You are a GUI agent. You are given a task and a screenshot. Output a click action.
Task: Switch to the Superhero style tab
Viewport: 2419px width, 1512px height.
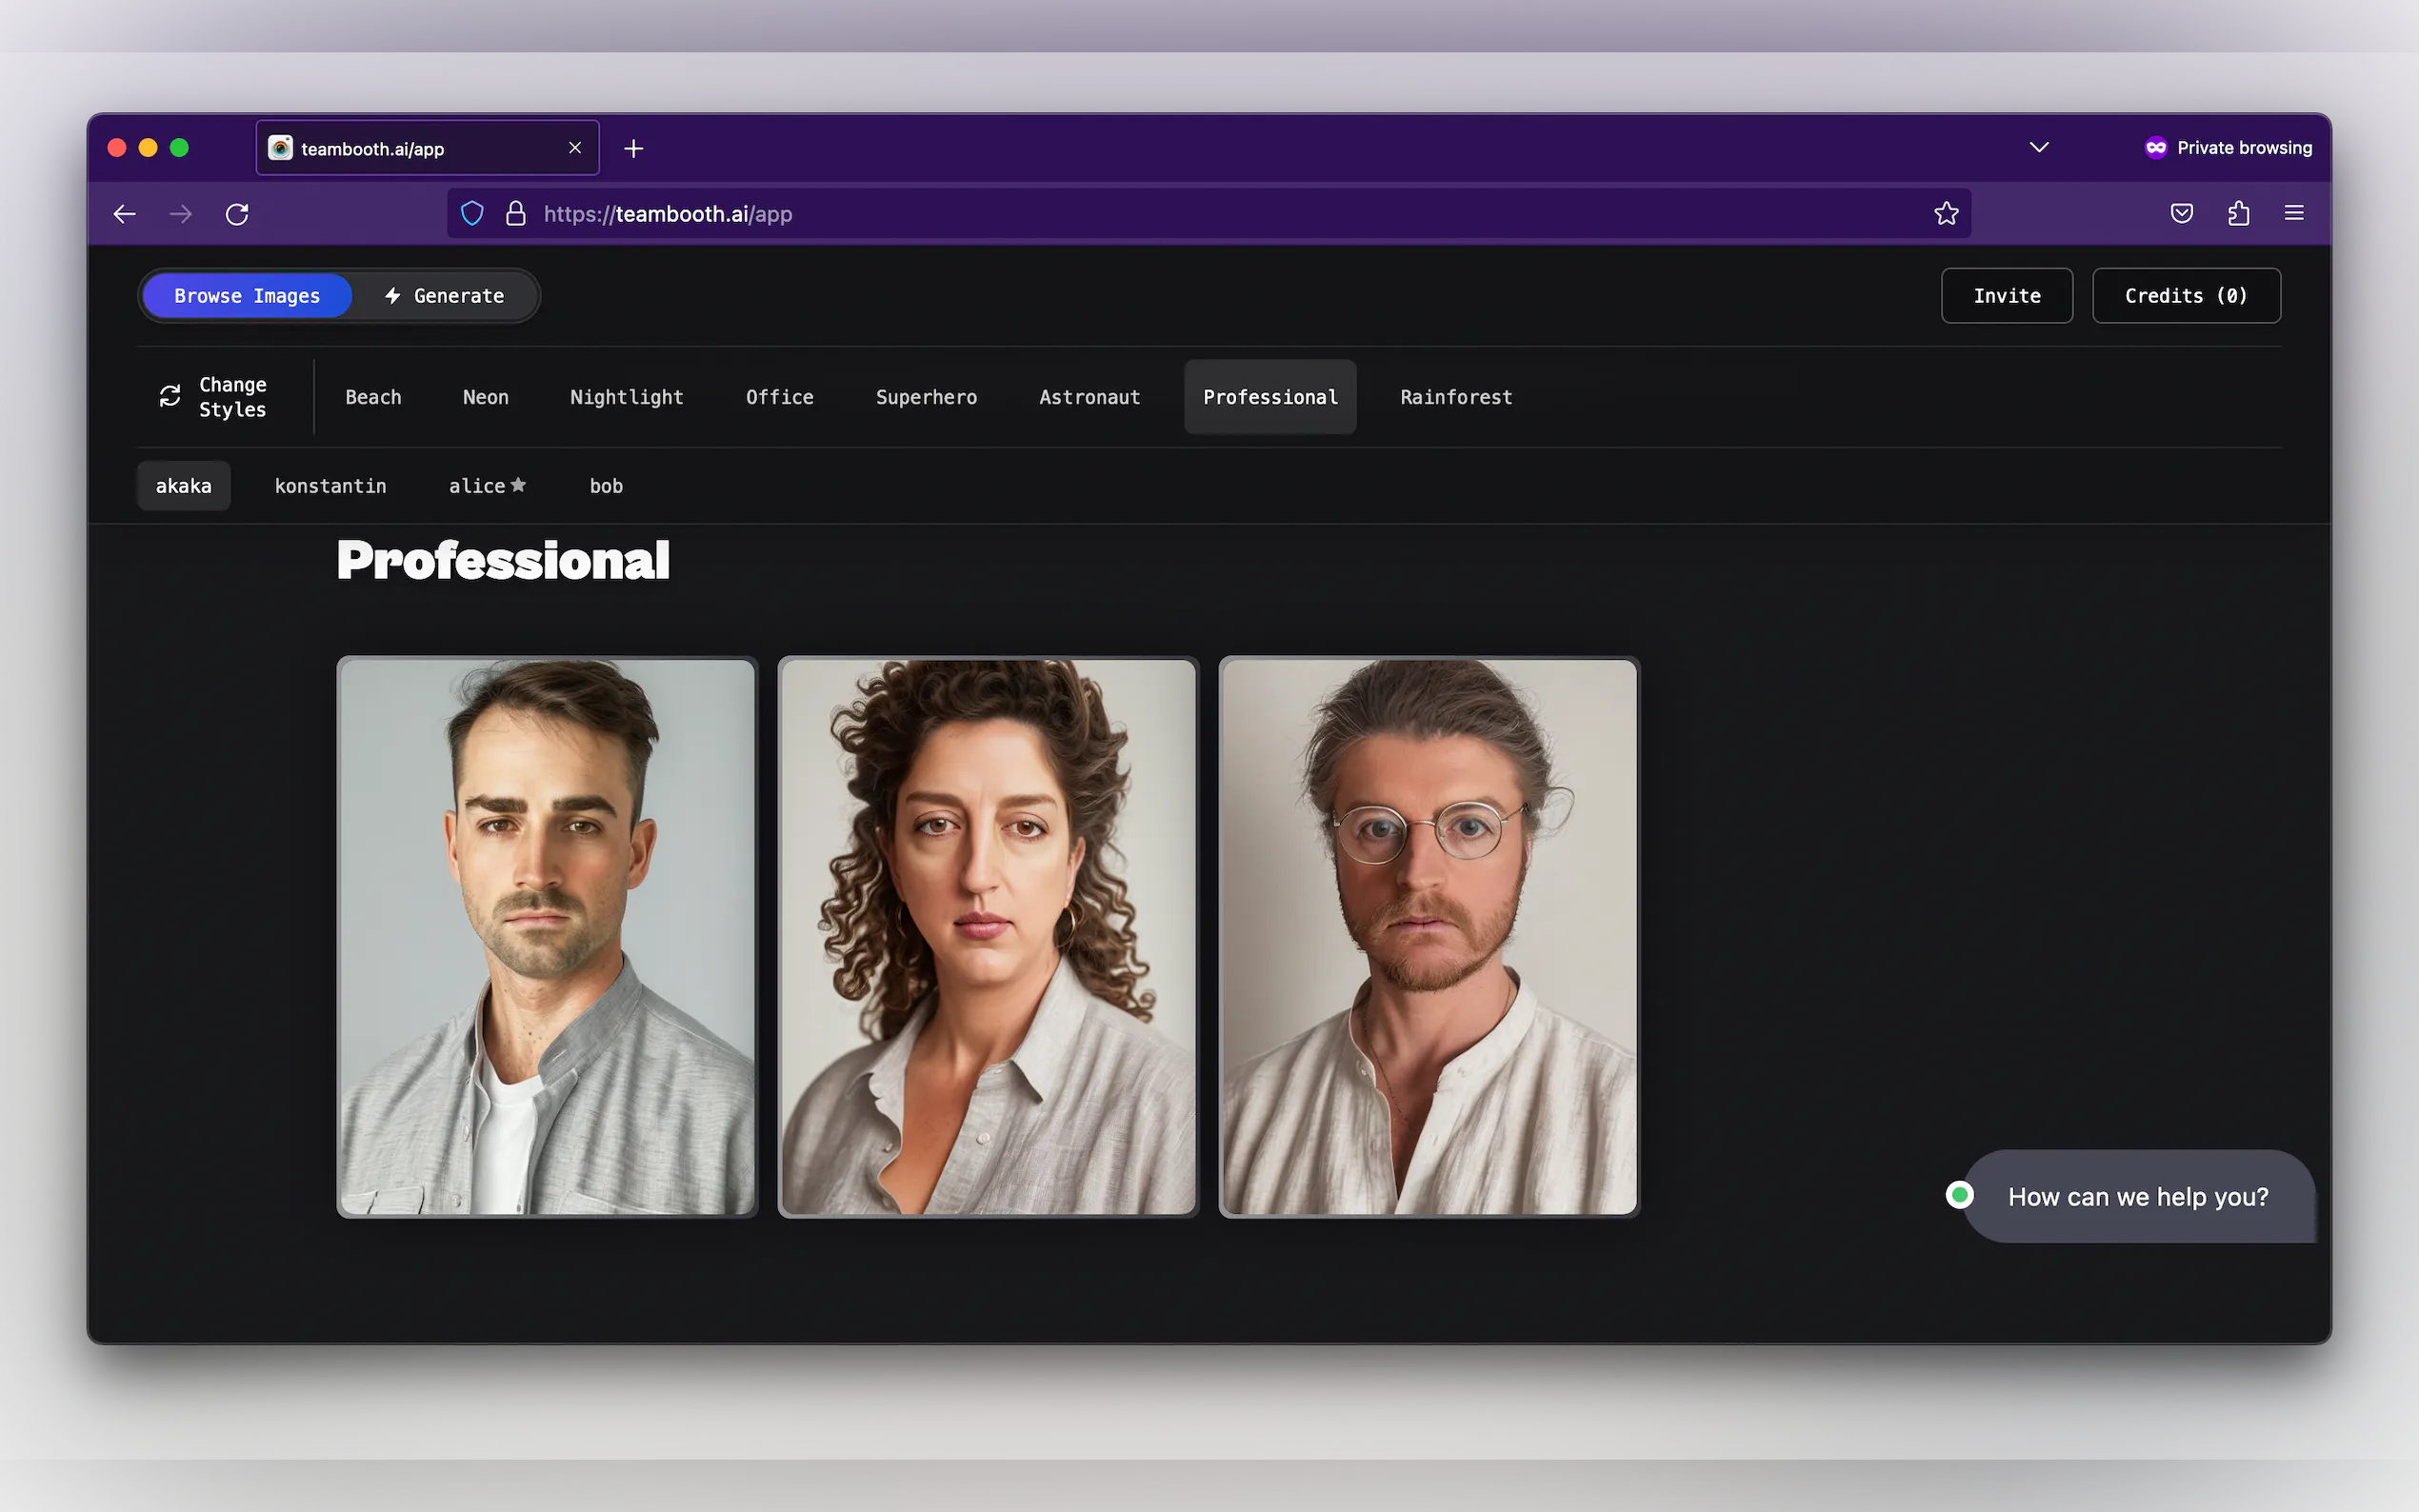pos(926,397)
